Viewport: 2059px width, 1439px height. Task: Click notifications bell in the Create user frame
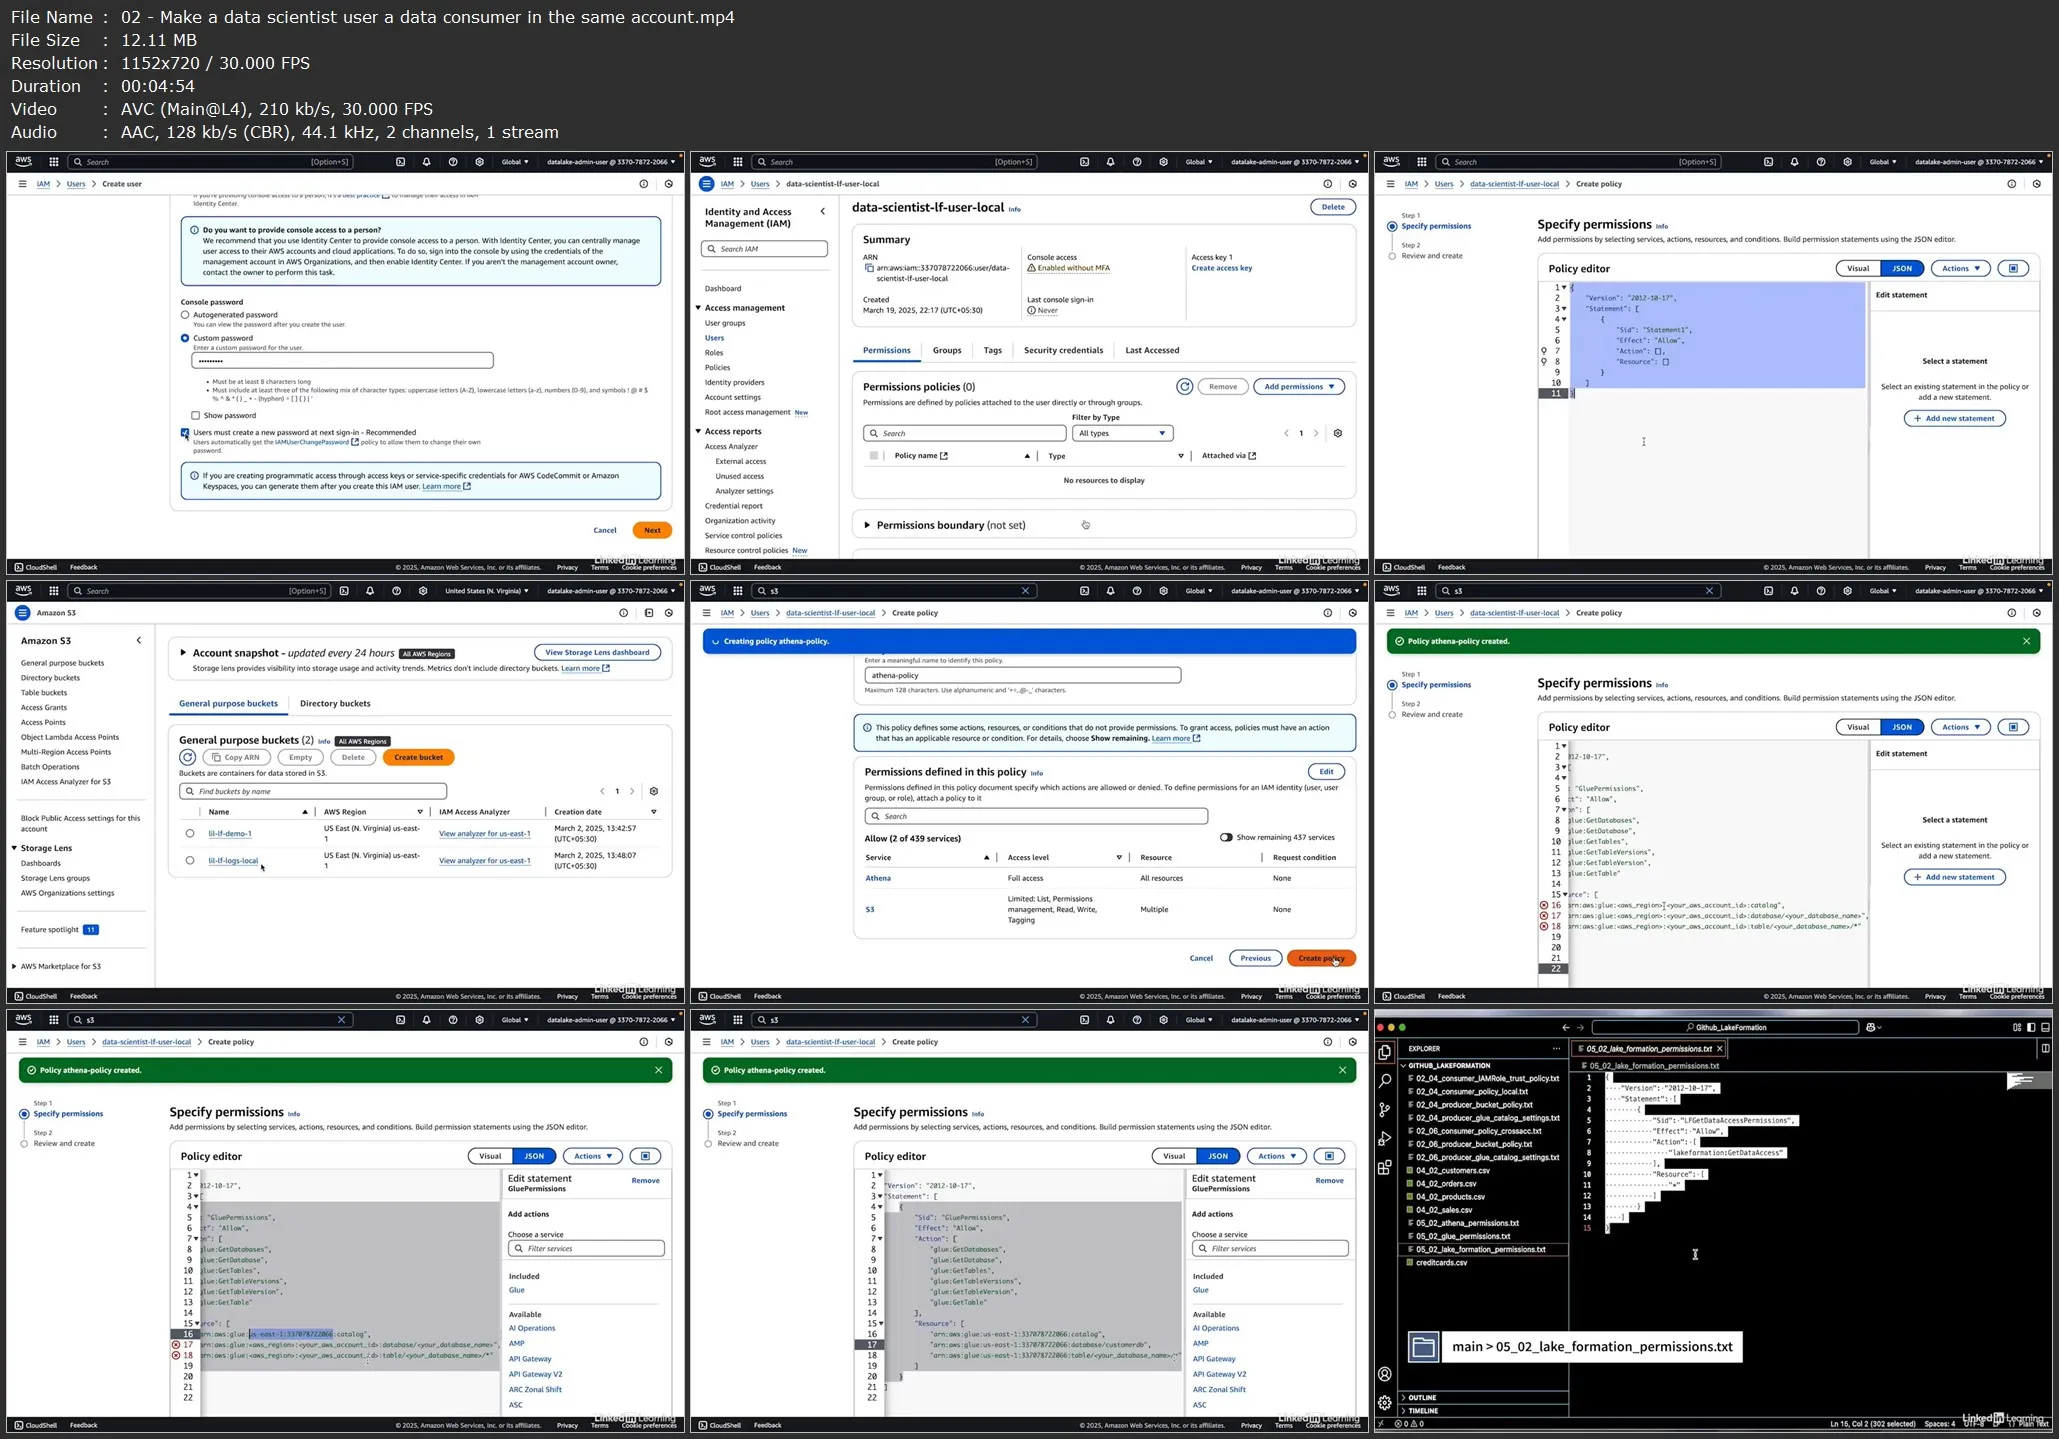pyautogui.click(x=426, y=162)
